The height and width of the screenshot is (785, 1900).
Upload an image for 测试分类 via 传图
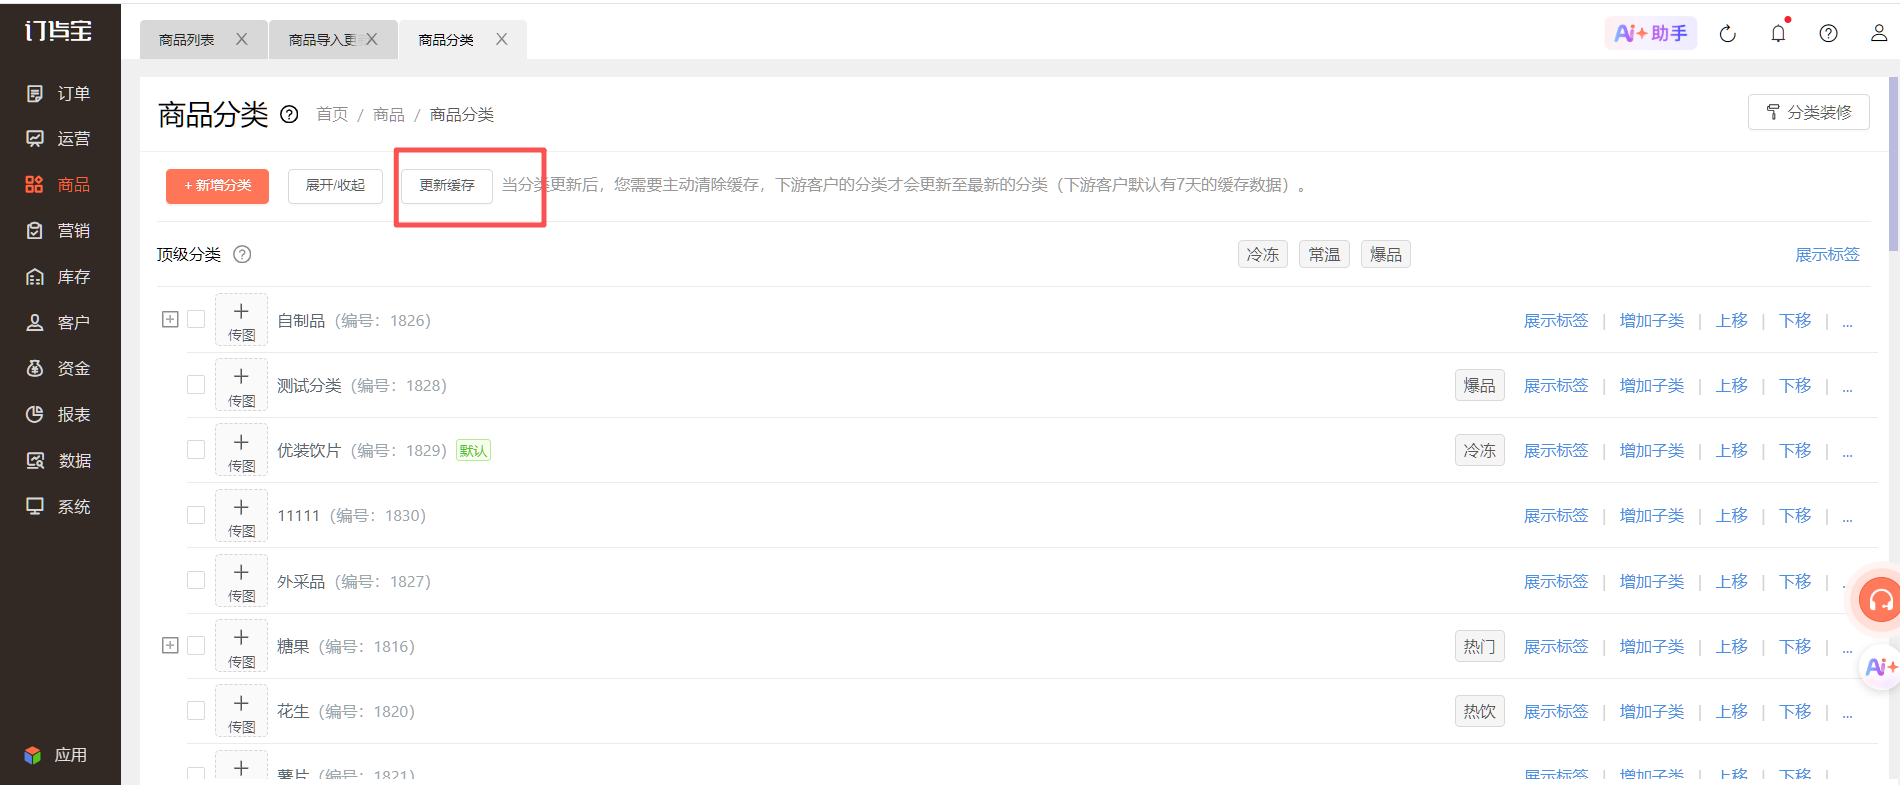pos(241,385)
